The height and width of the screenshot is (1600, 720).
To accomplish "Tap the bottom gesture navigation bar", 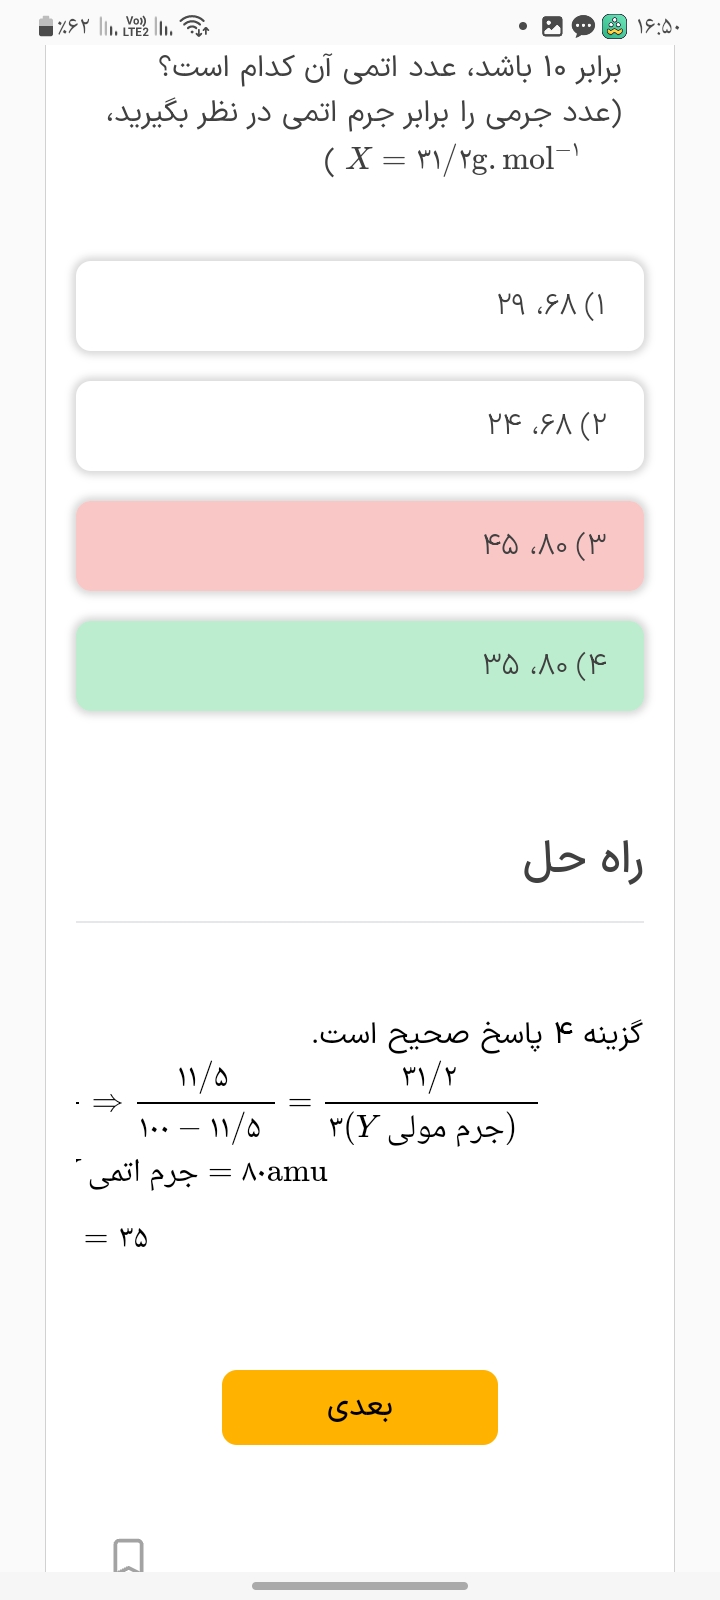I will click(360, 1585).
